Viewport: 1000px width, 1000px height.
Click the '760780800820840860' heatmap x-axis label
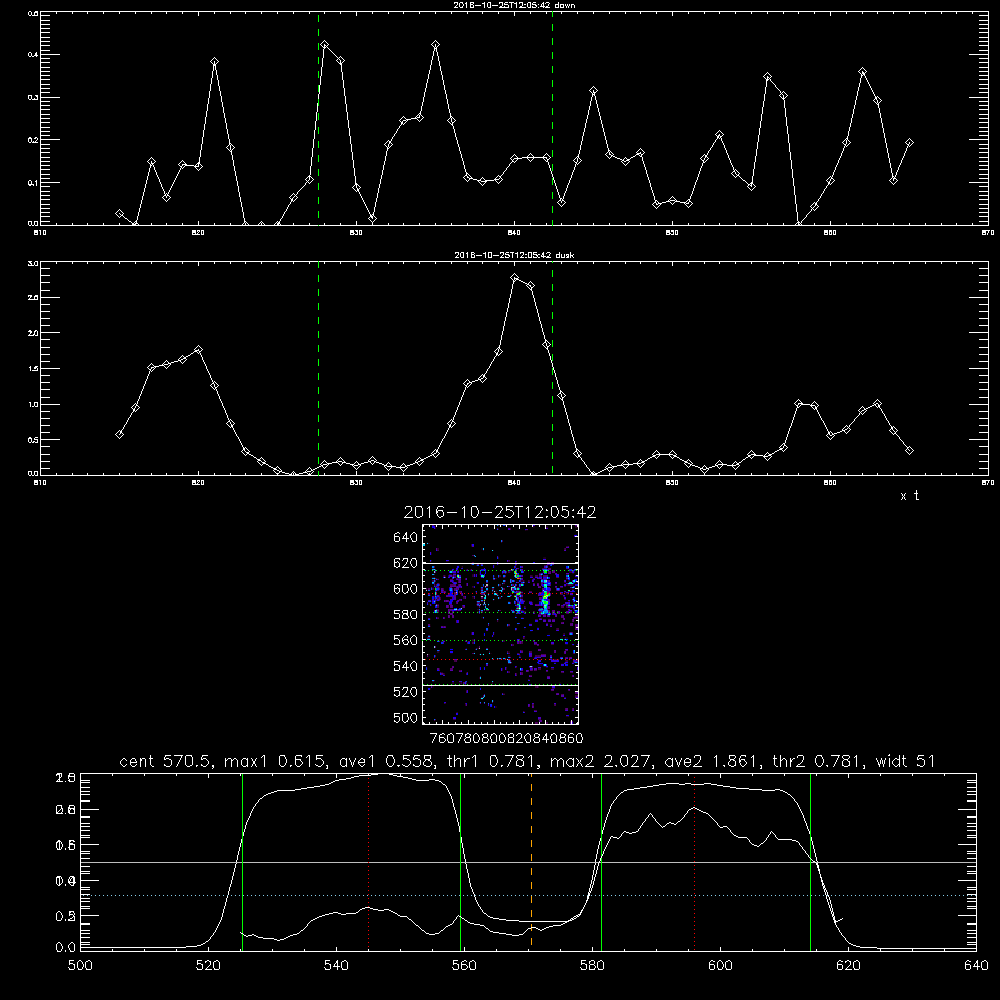point(506,739)
